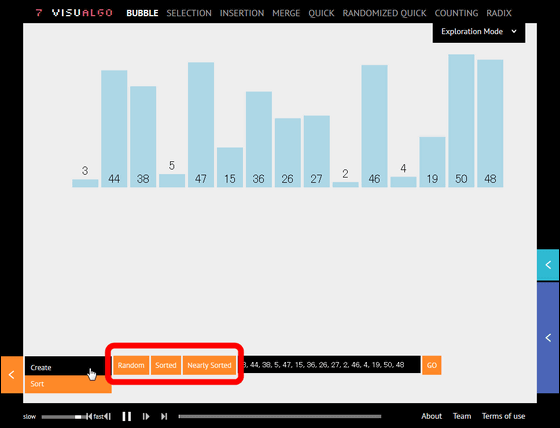560x428 pixels.
Task: Click the bar labeled 15
Action: click(230, 167)
